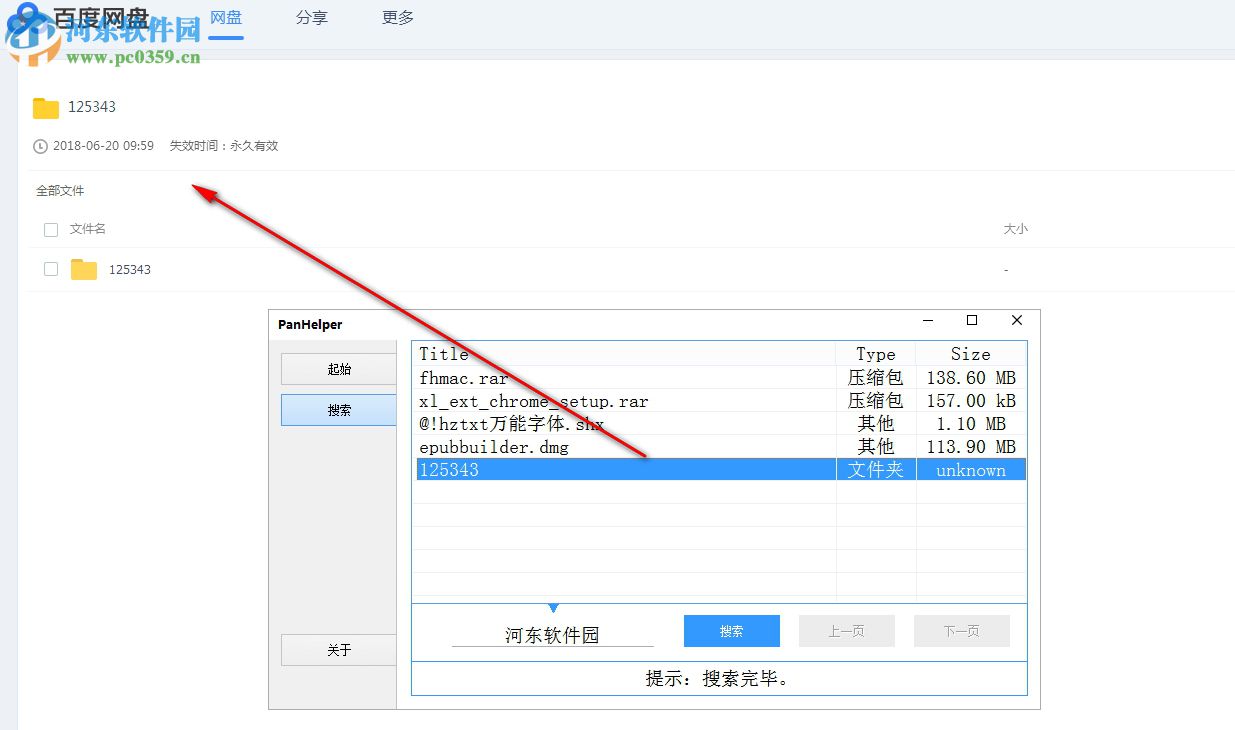The height and width of the screenshot is (730, 1235).
Task: Check the checkbox next to folder 125343
Action: click(x=50, y=269)
